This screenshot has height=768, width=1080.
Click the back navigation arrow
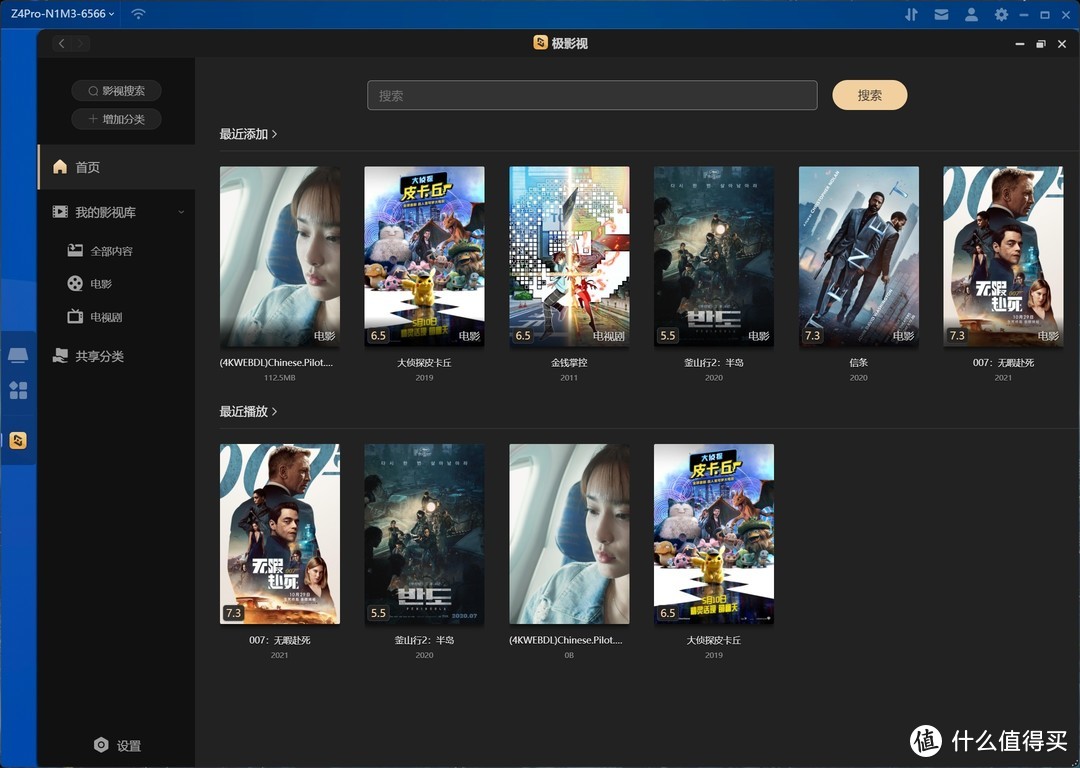point(61,44)
